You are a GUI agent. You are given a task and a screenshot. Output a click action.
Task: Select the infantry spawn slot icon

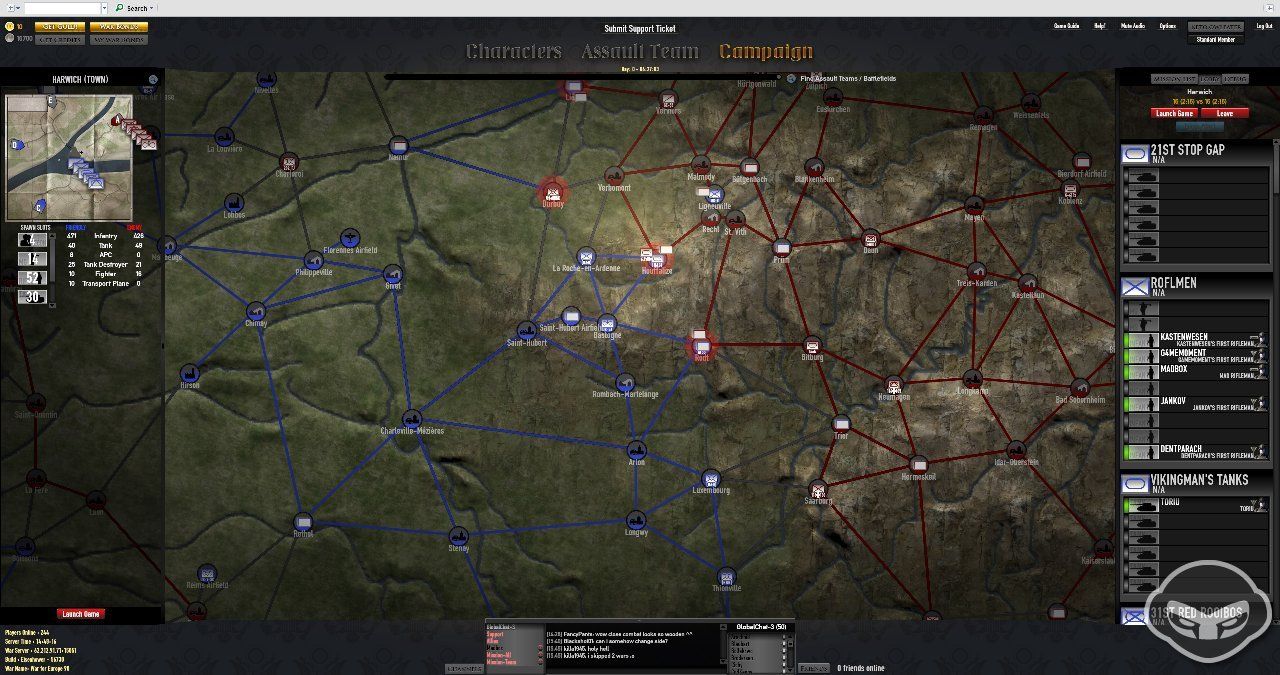tap(31, 240)
